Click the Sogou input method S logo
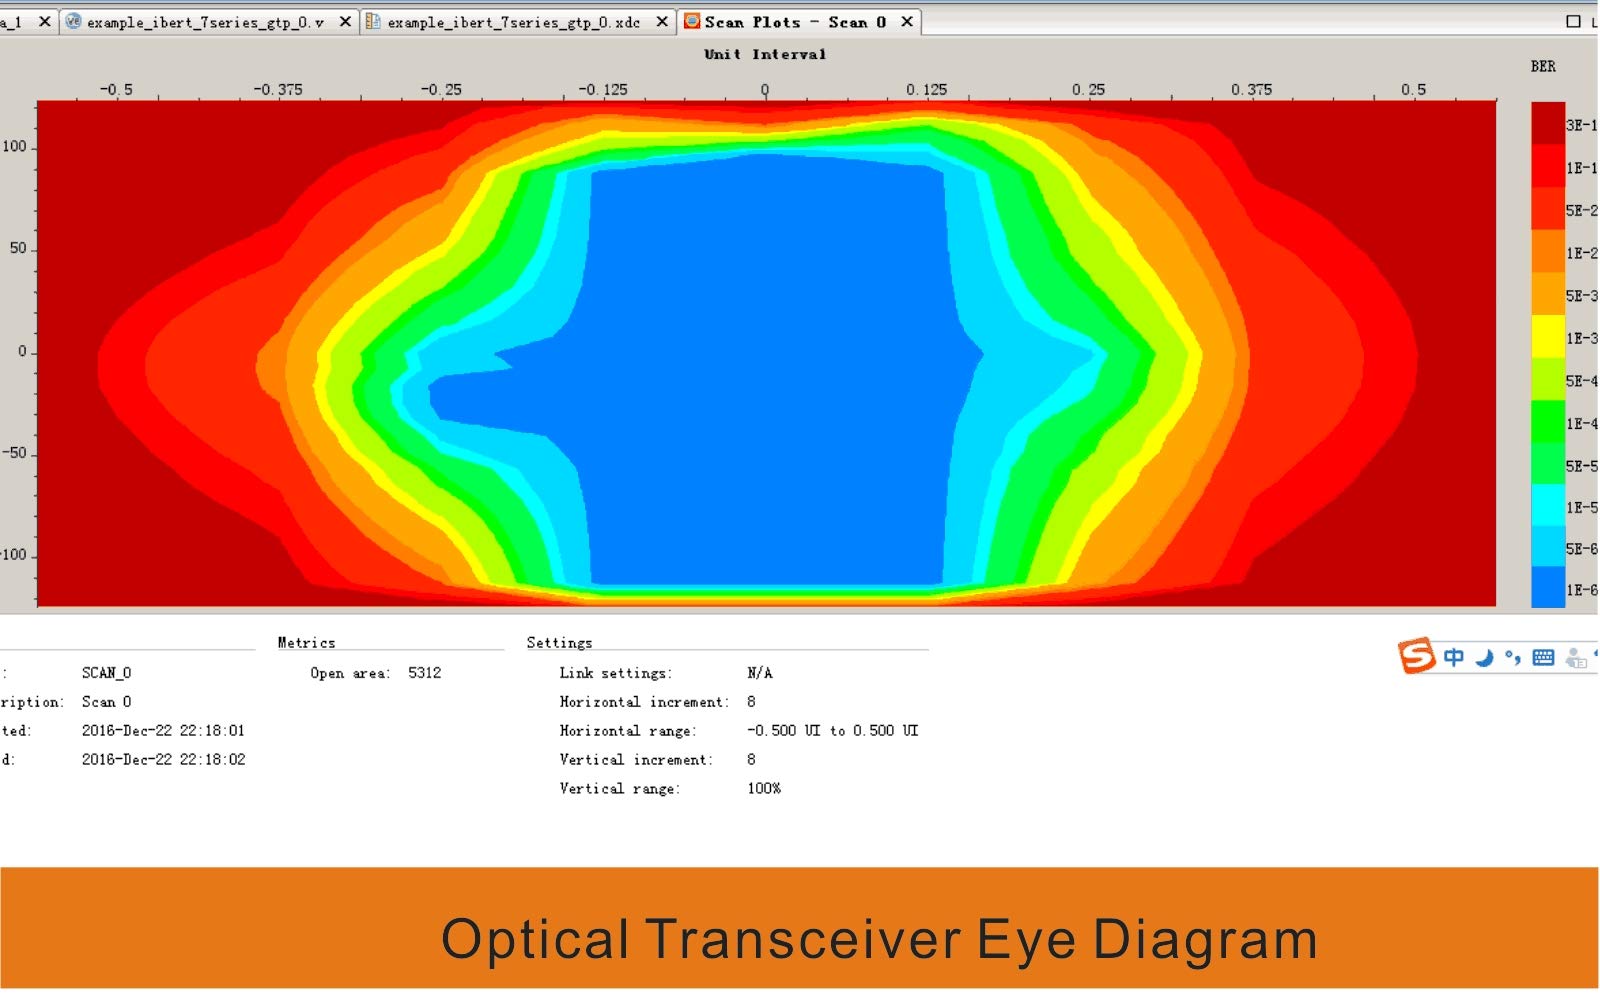Screen dimensions: 1600x1000 [x=1416, y=656]
